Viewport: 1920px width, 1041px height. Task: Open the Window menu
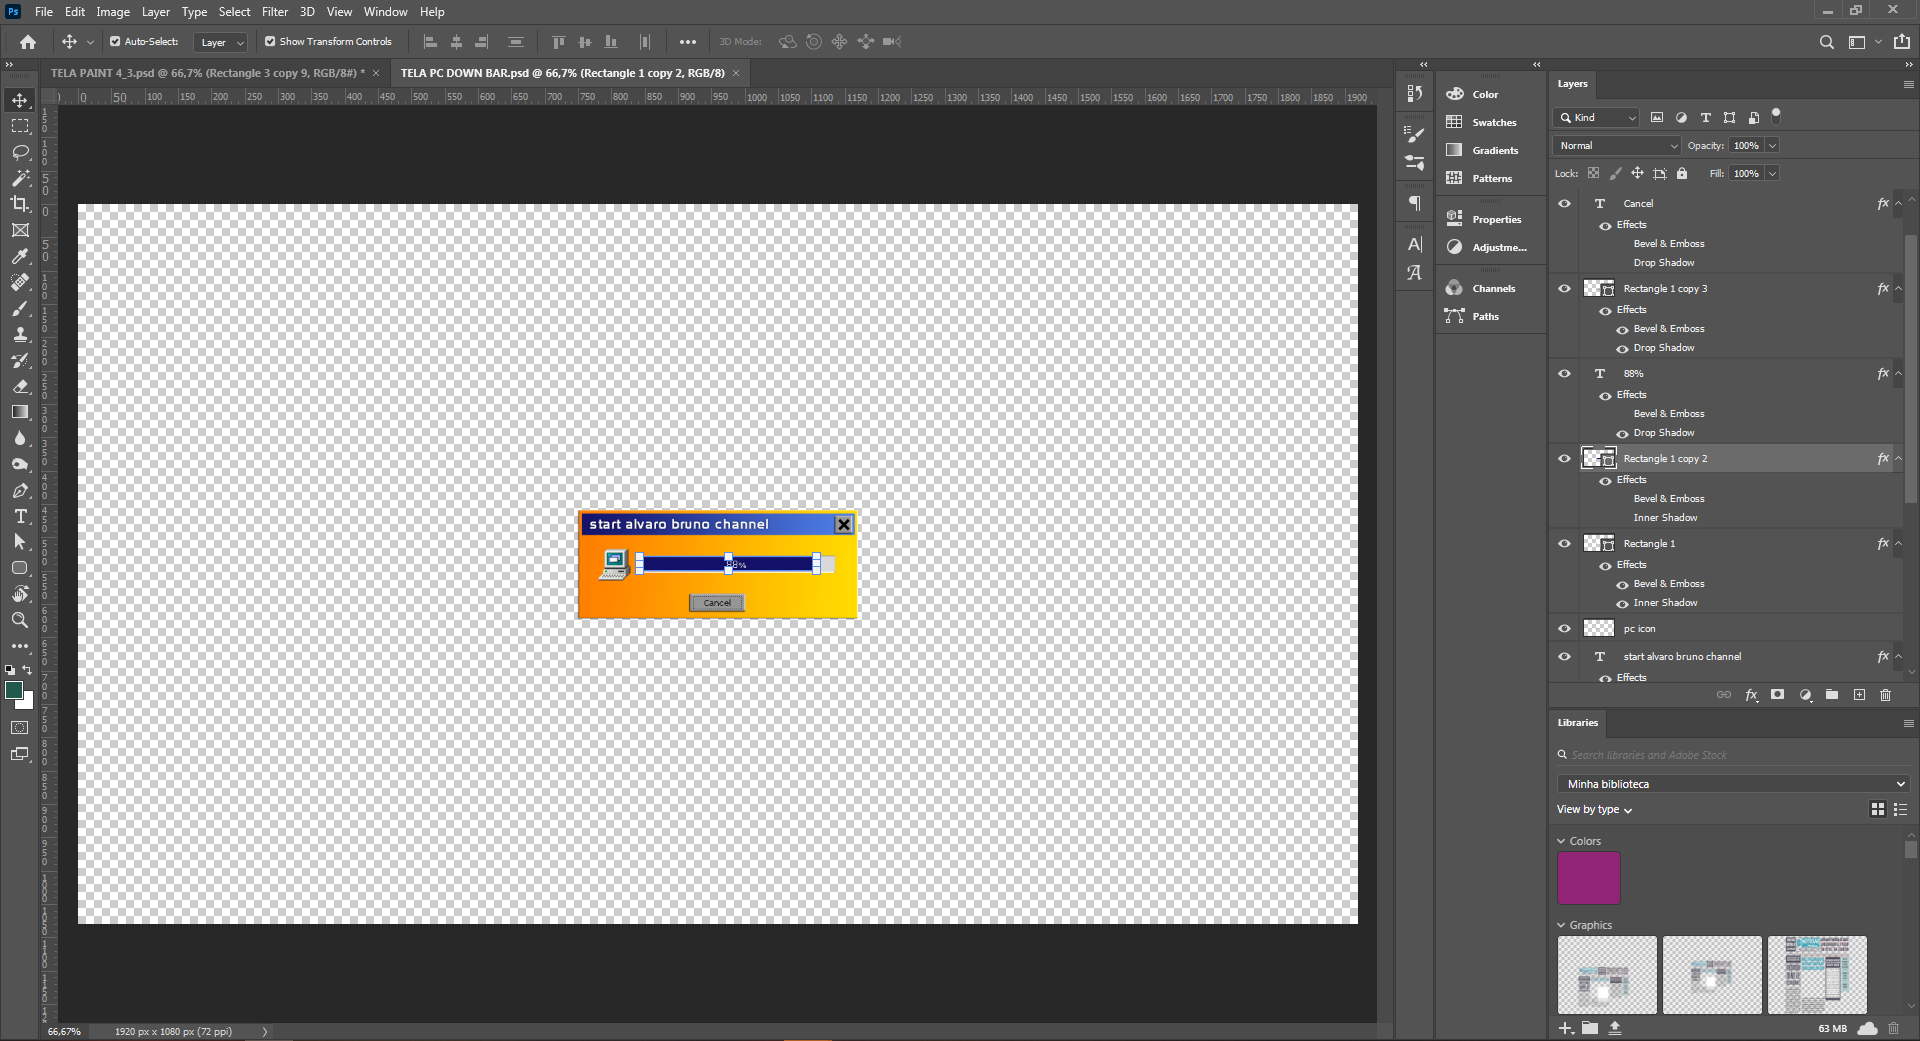tap(385, 12)
